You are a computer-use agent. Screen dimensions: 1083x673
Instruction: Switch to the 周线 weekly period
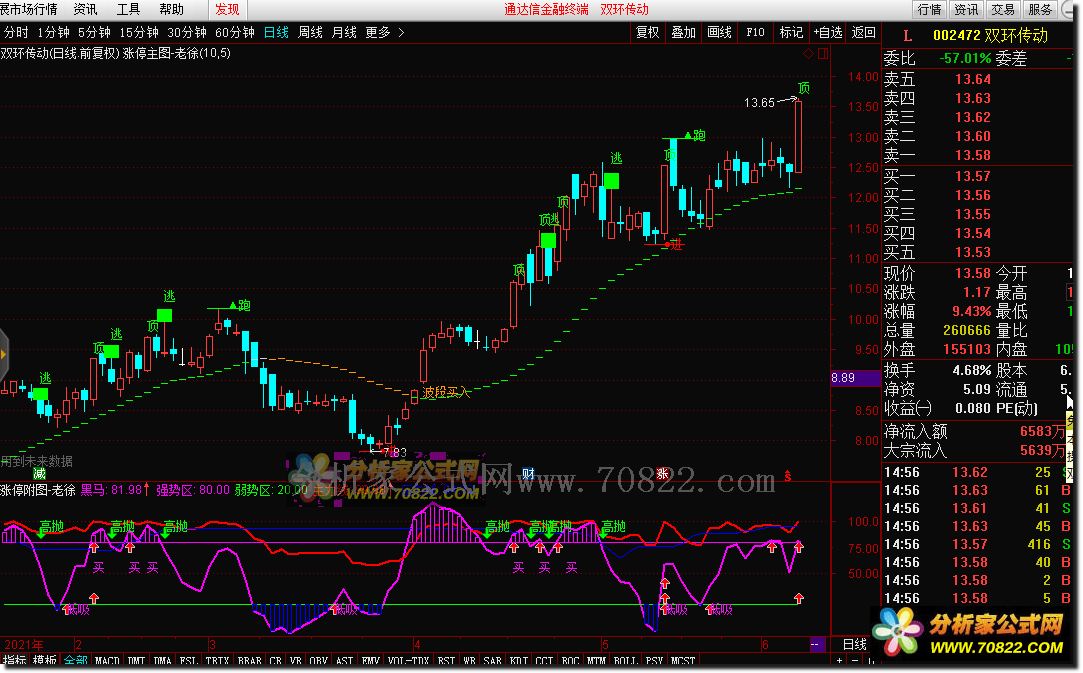310,32
